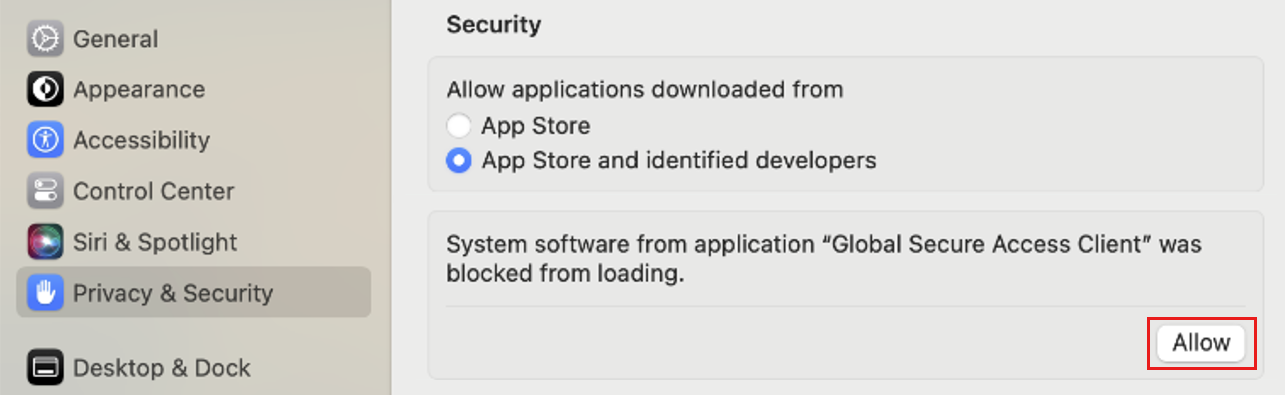The height and width of the screenshot is (395, 1285).
Task: Click the General gear icon
Action: 45,39
